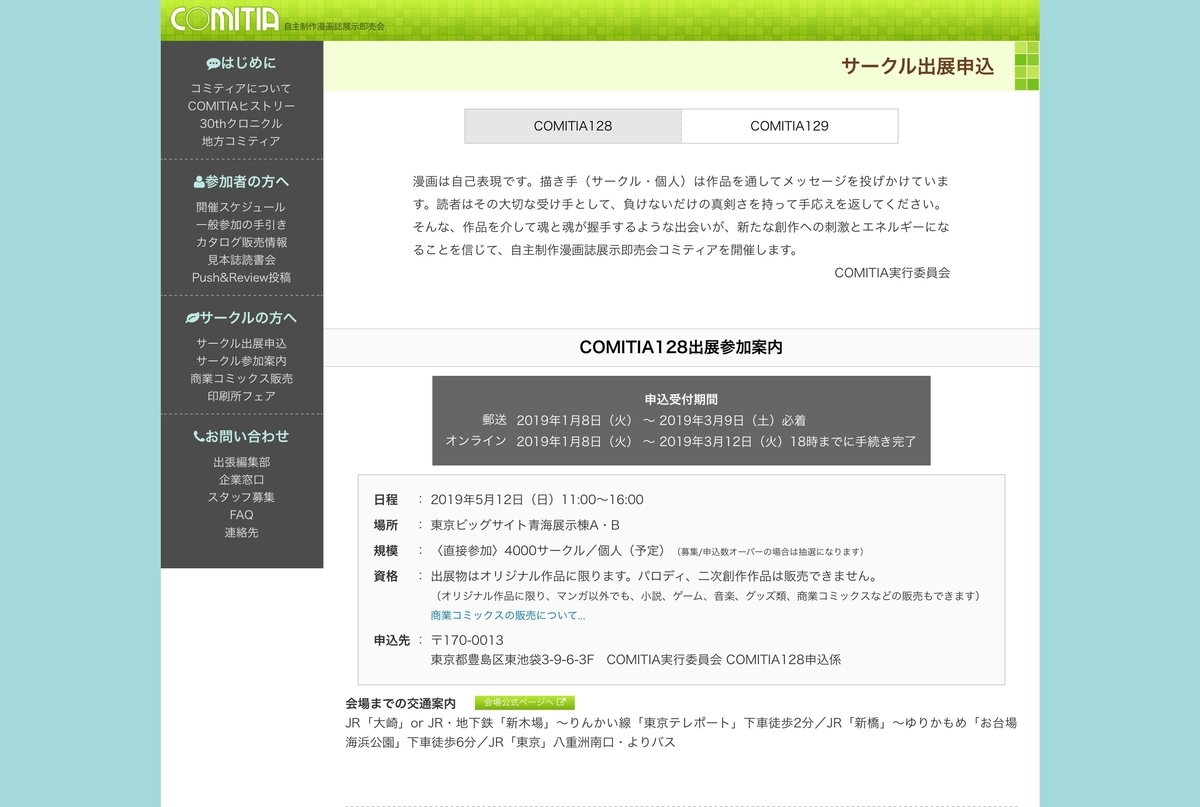Click phone icon beside お問い合わせ
1200x807 pixels.
tap(199, 437)
